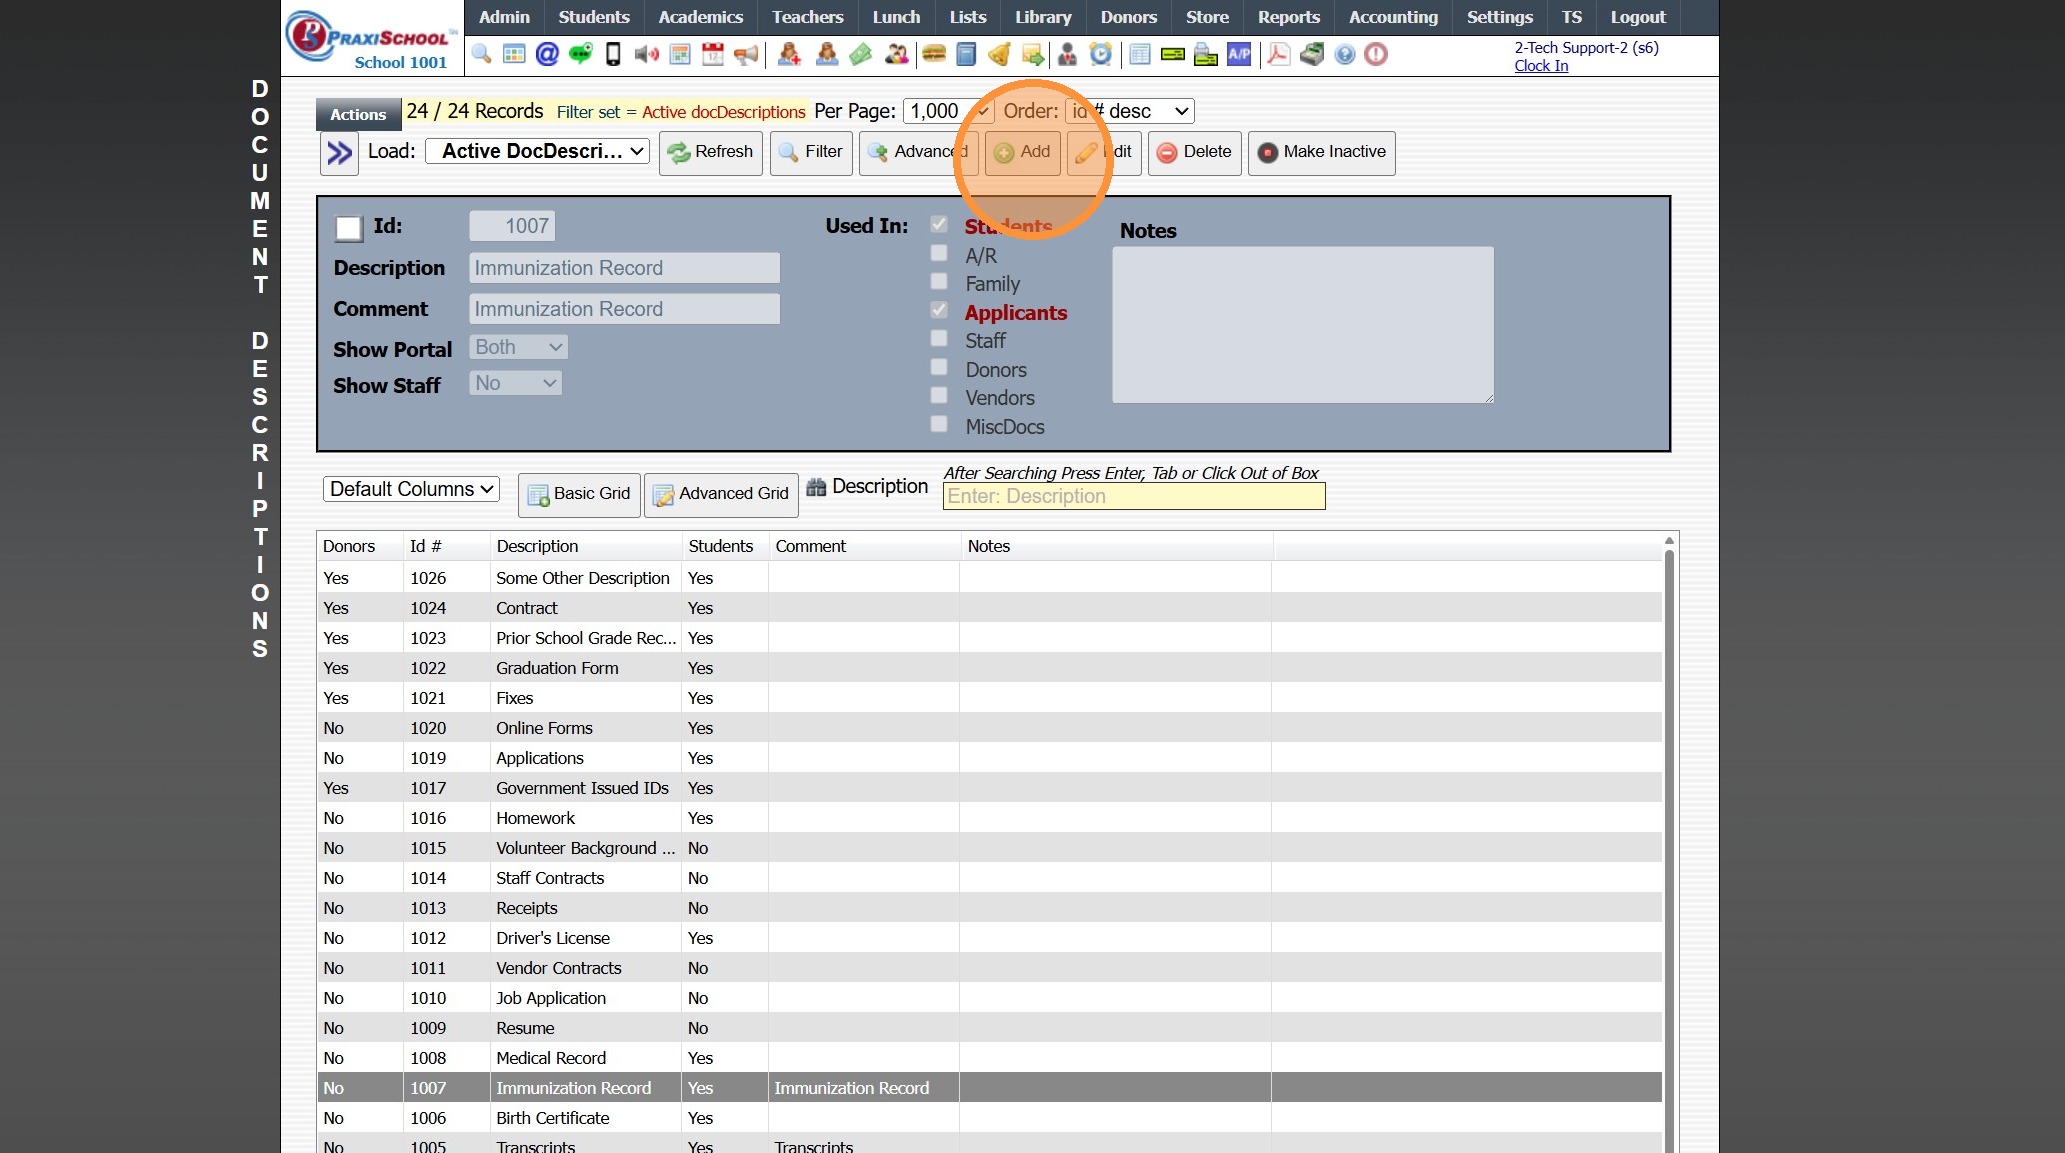Click the green chat bubble icon
Image resolution: width=2065 pixels, height=1153 pixels.
tap(580, 54)
